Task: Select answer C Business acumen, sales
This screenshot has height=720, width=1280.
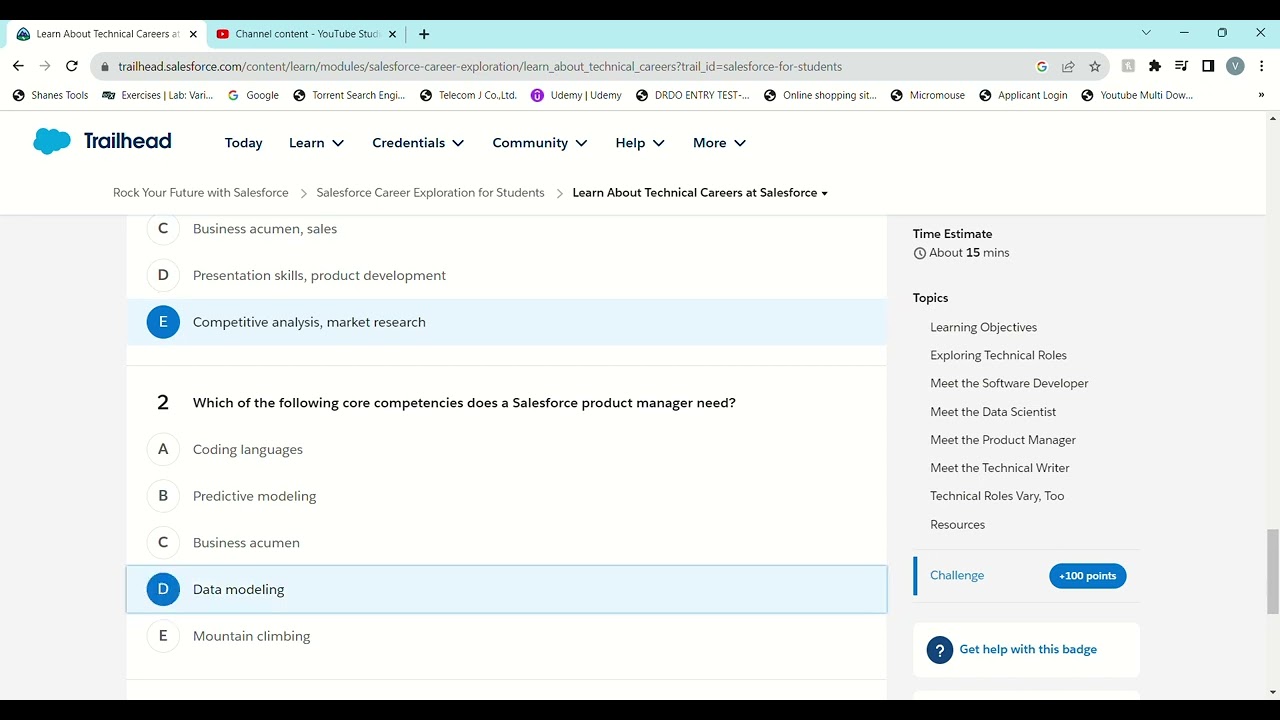Action: point(507,229)
